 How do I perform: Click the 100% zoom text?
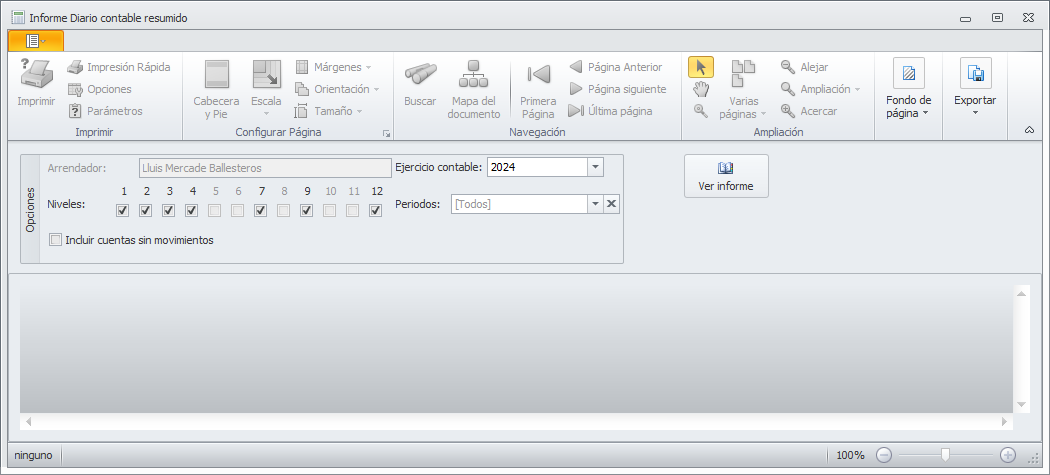[850, 456]
